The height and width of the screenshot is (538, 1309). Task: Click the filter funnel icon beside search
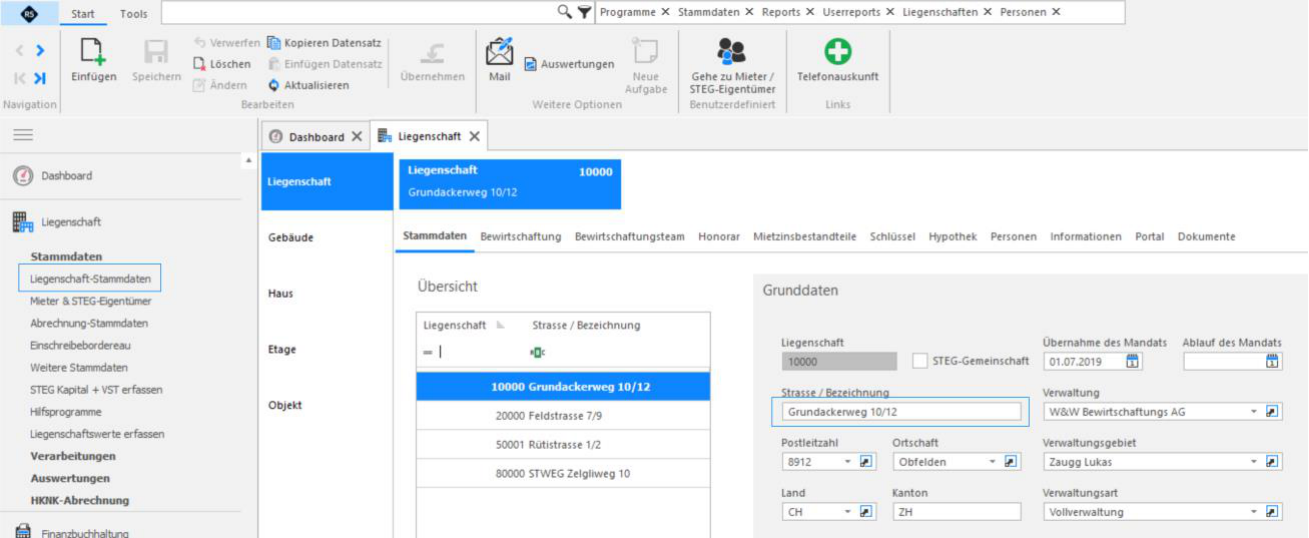(584, 12)
